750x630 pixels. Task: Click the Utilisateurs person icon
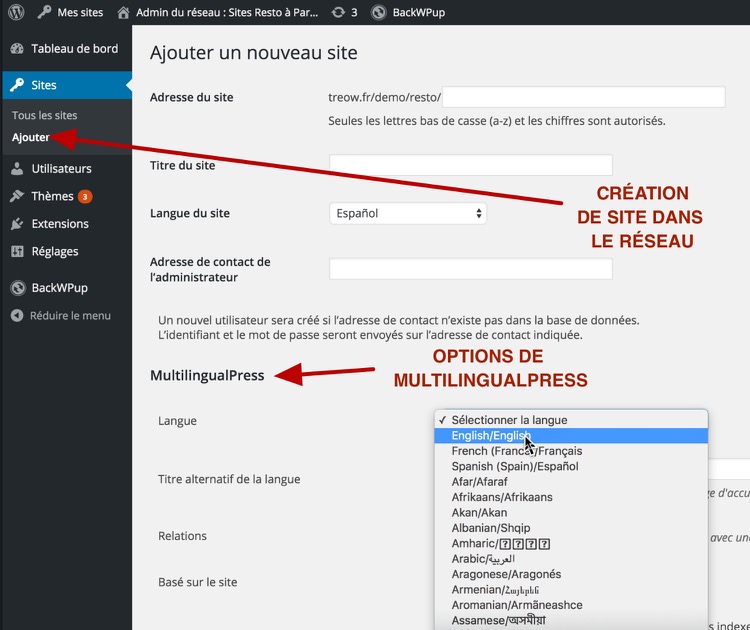(x=17, y=168)
